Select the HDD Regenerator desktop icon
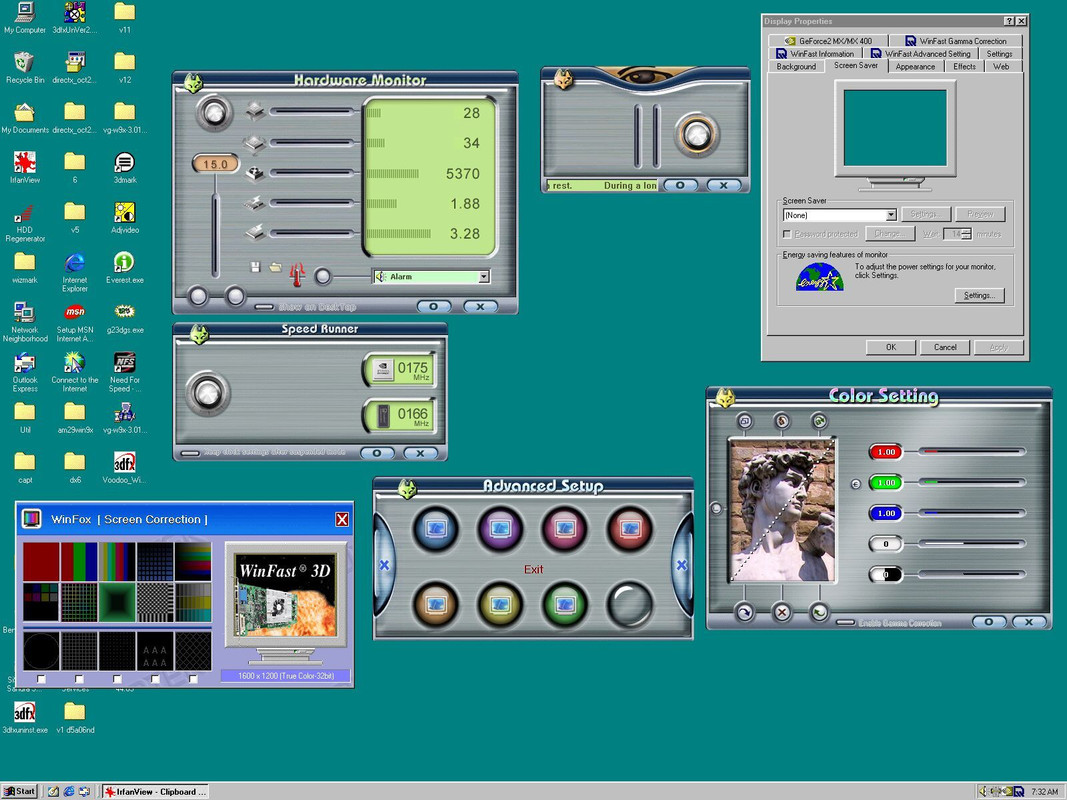This screenshot has width=1067, height=800. coord(24,222)
